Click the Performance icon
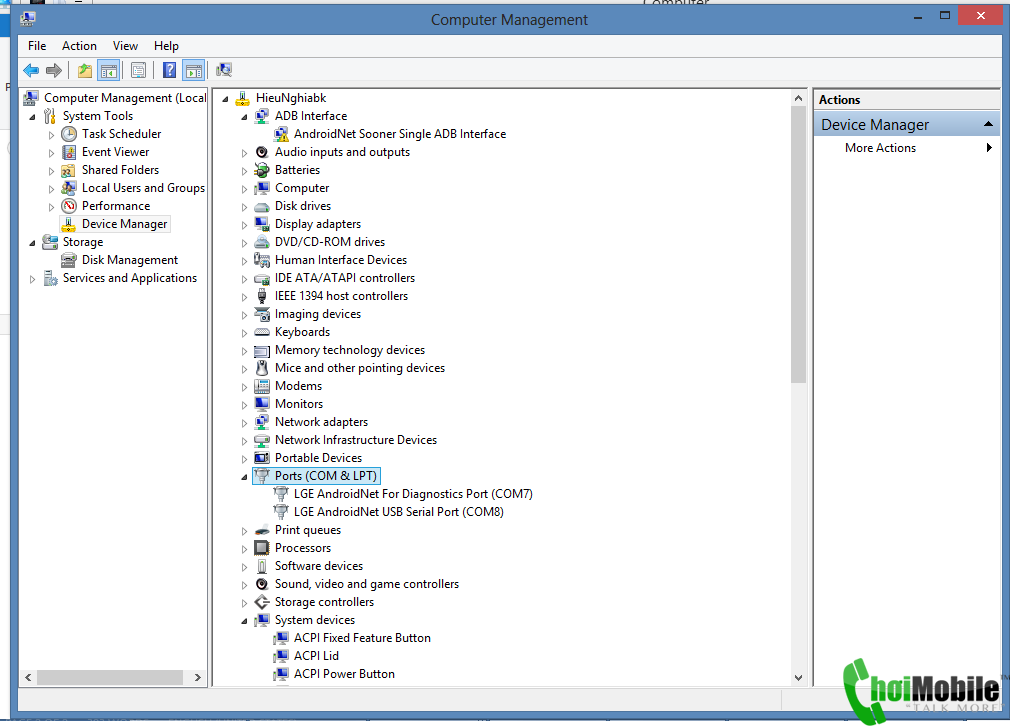The width and height of the screenshot is (1010, 726). point(69,206)
